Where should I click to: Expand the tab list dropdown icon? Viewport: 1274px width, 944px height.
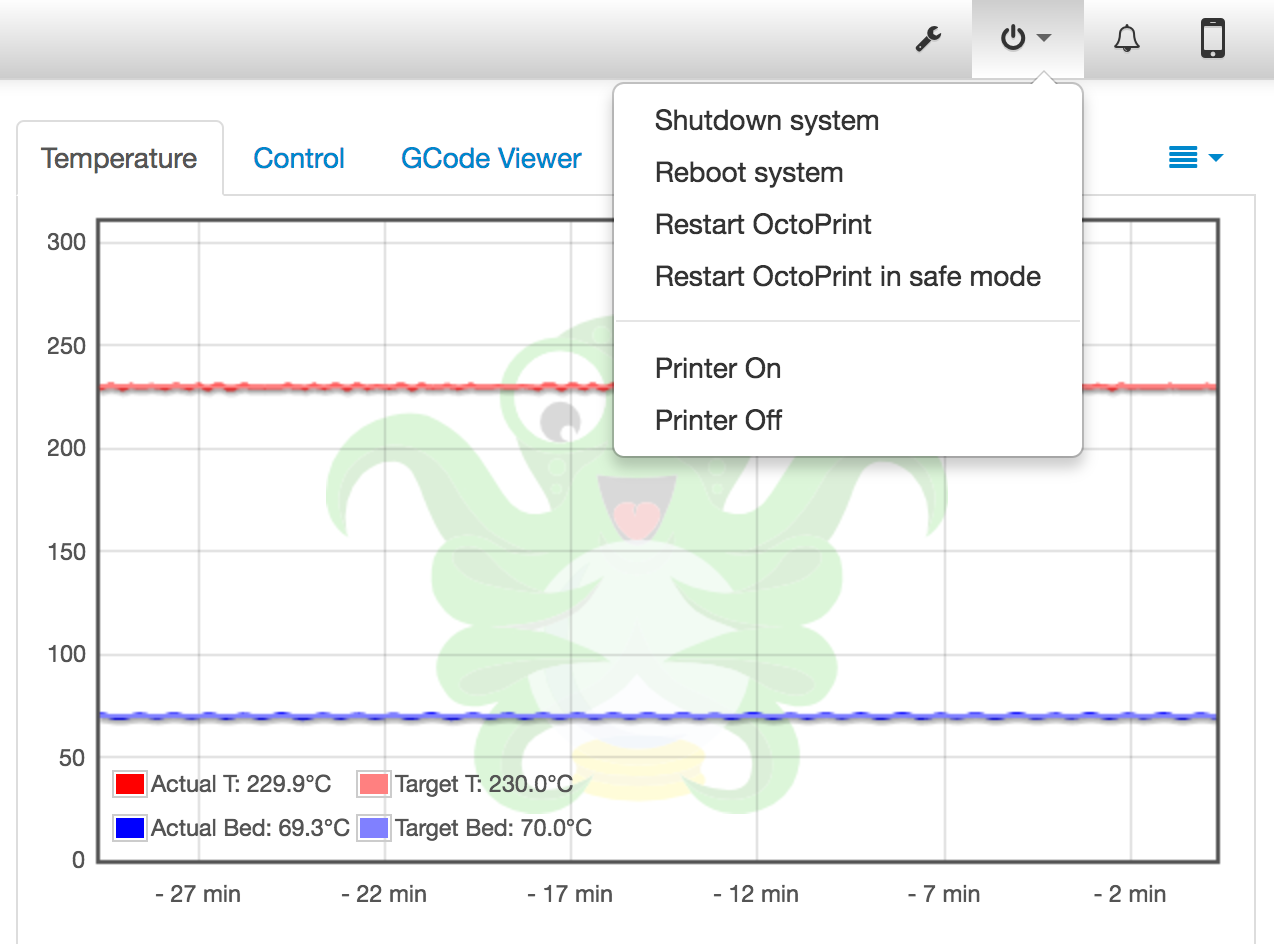pos(1196,158)
